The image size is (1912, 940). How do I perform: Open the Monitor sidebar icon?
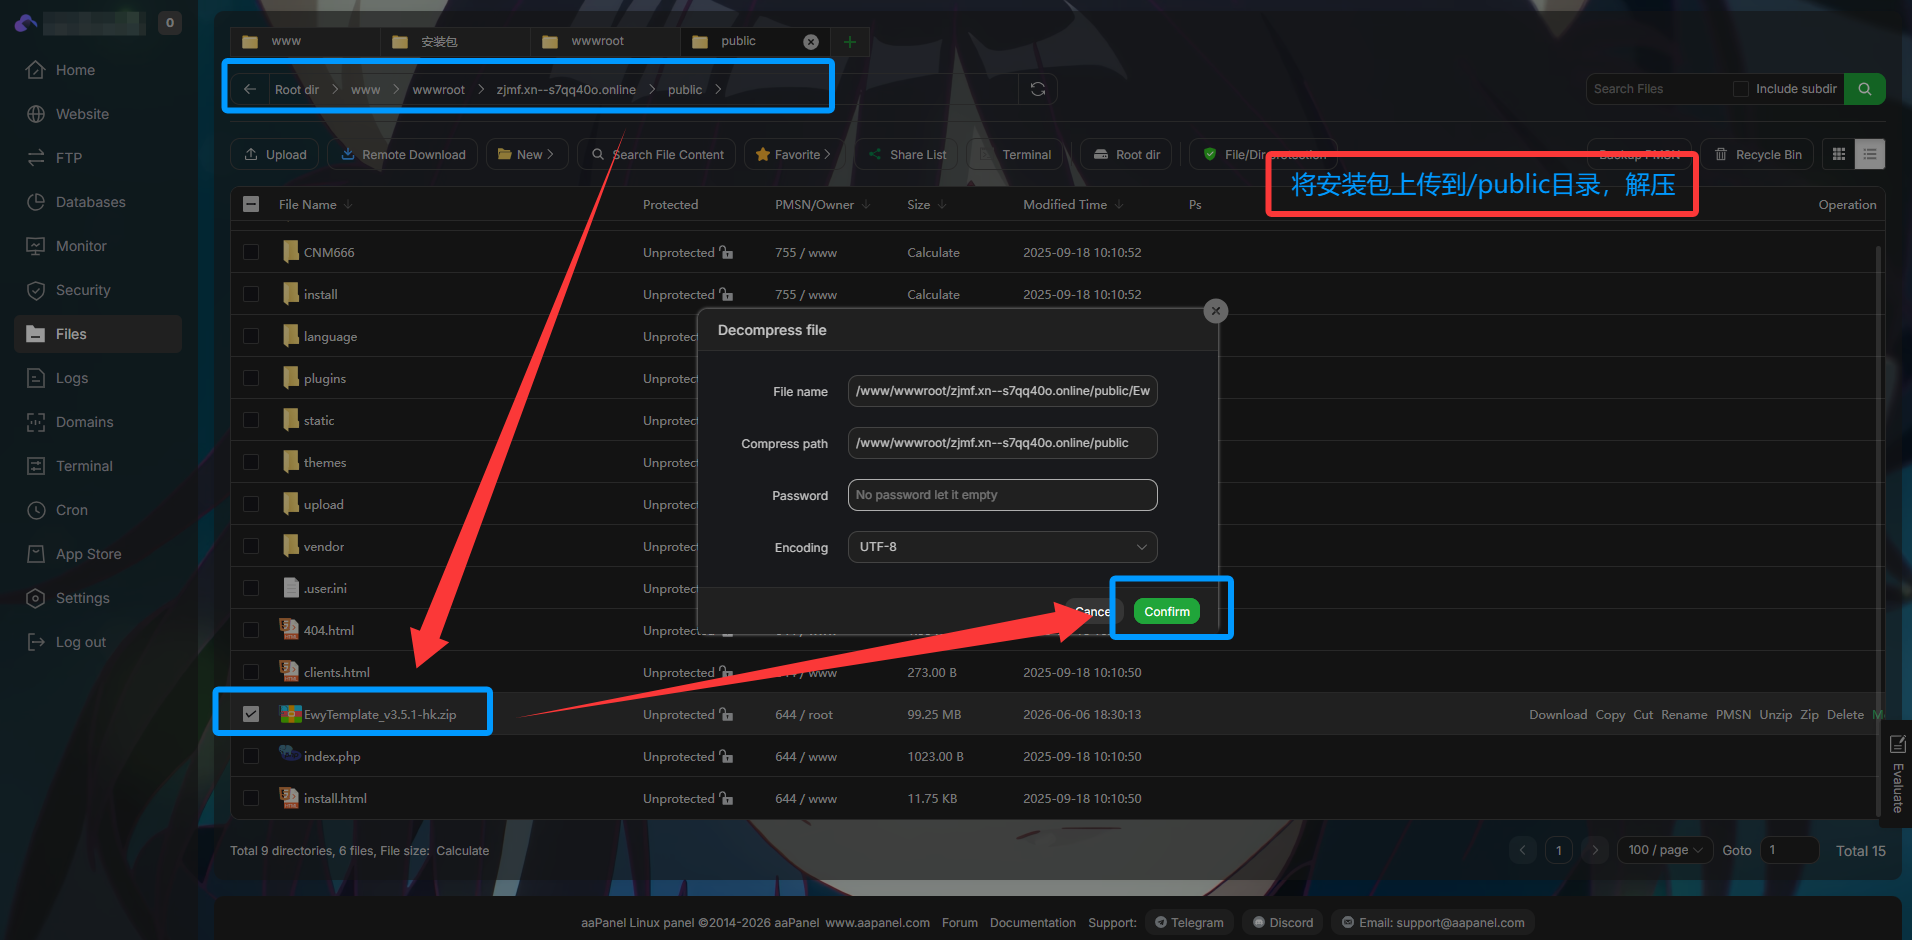click(36, 246)
